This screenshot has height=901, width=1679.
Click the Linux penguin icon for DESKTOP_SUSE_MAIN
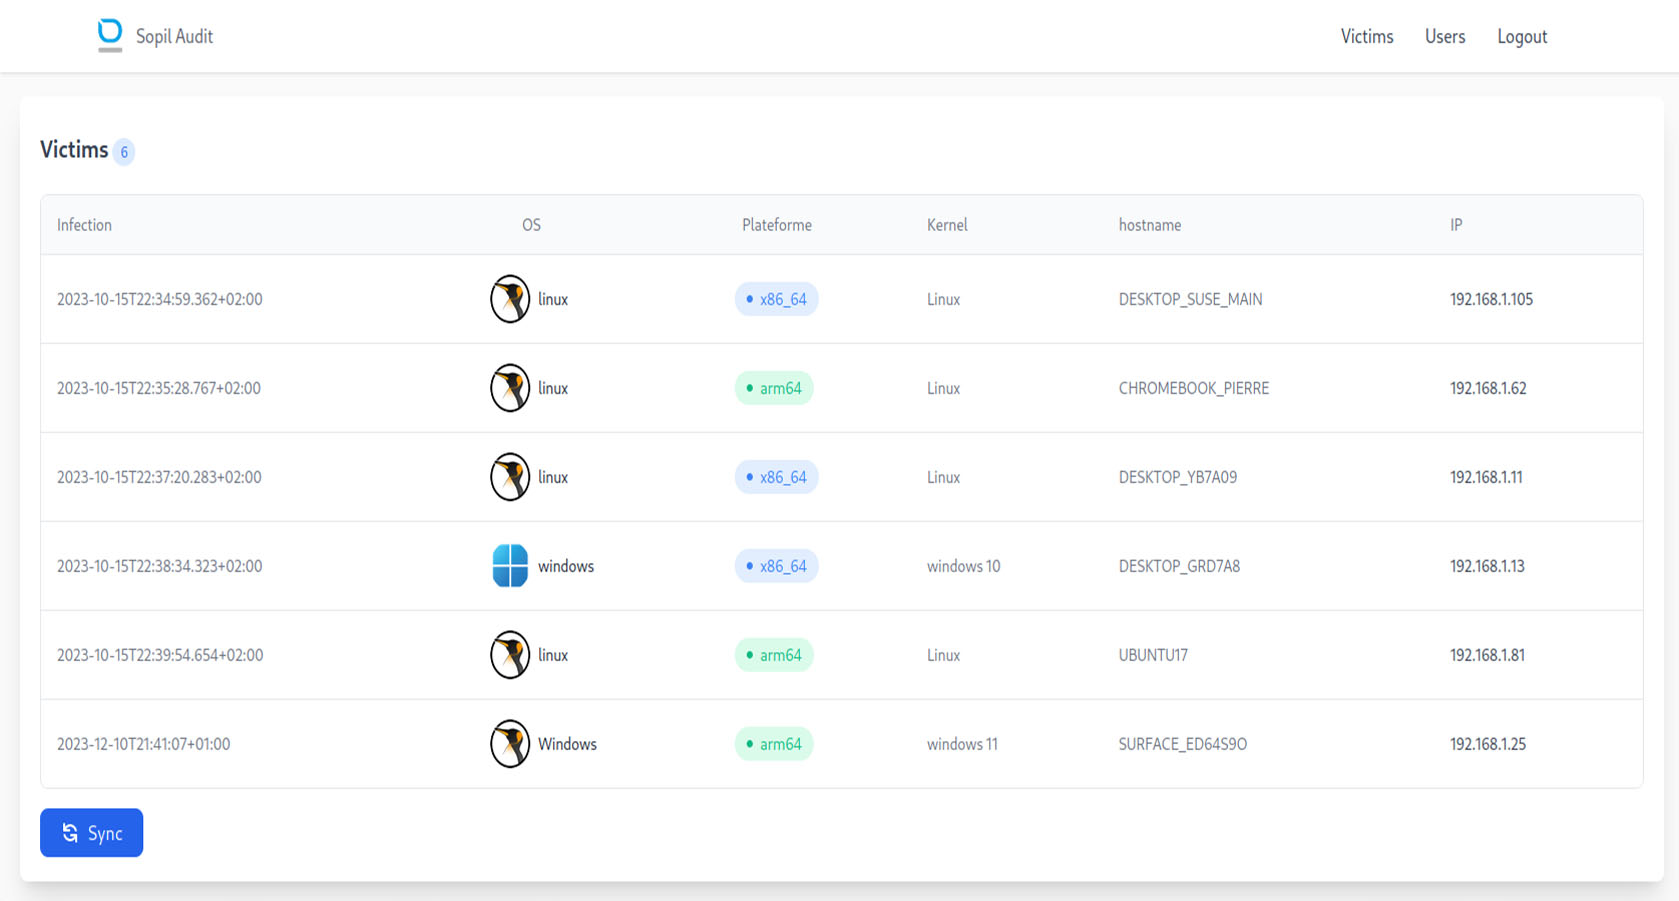click(x=510, y=299)
